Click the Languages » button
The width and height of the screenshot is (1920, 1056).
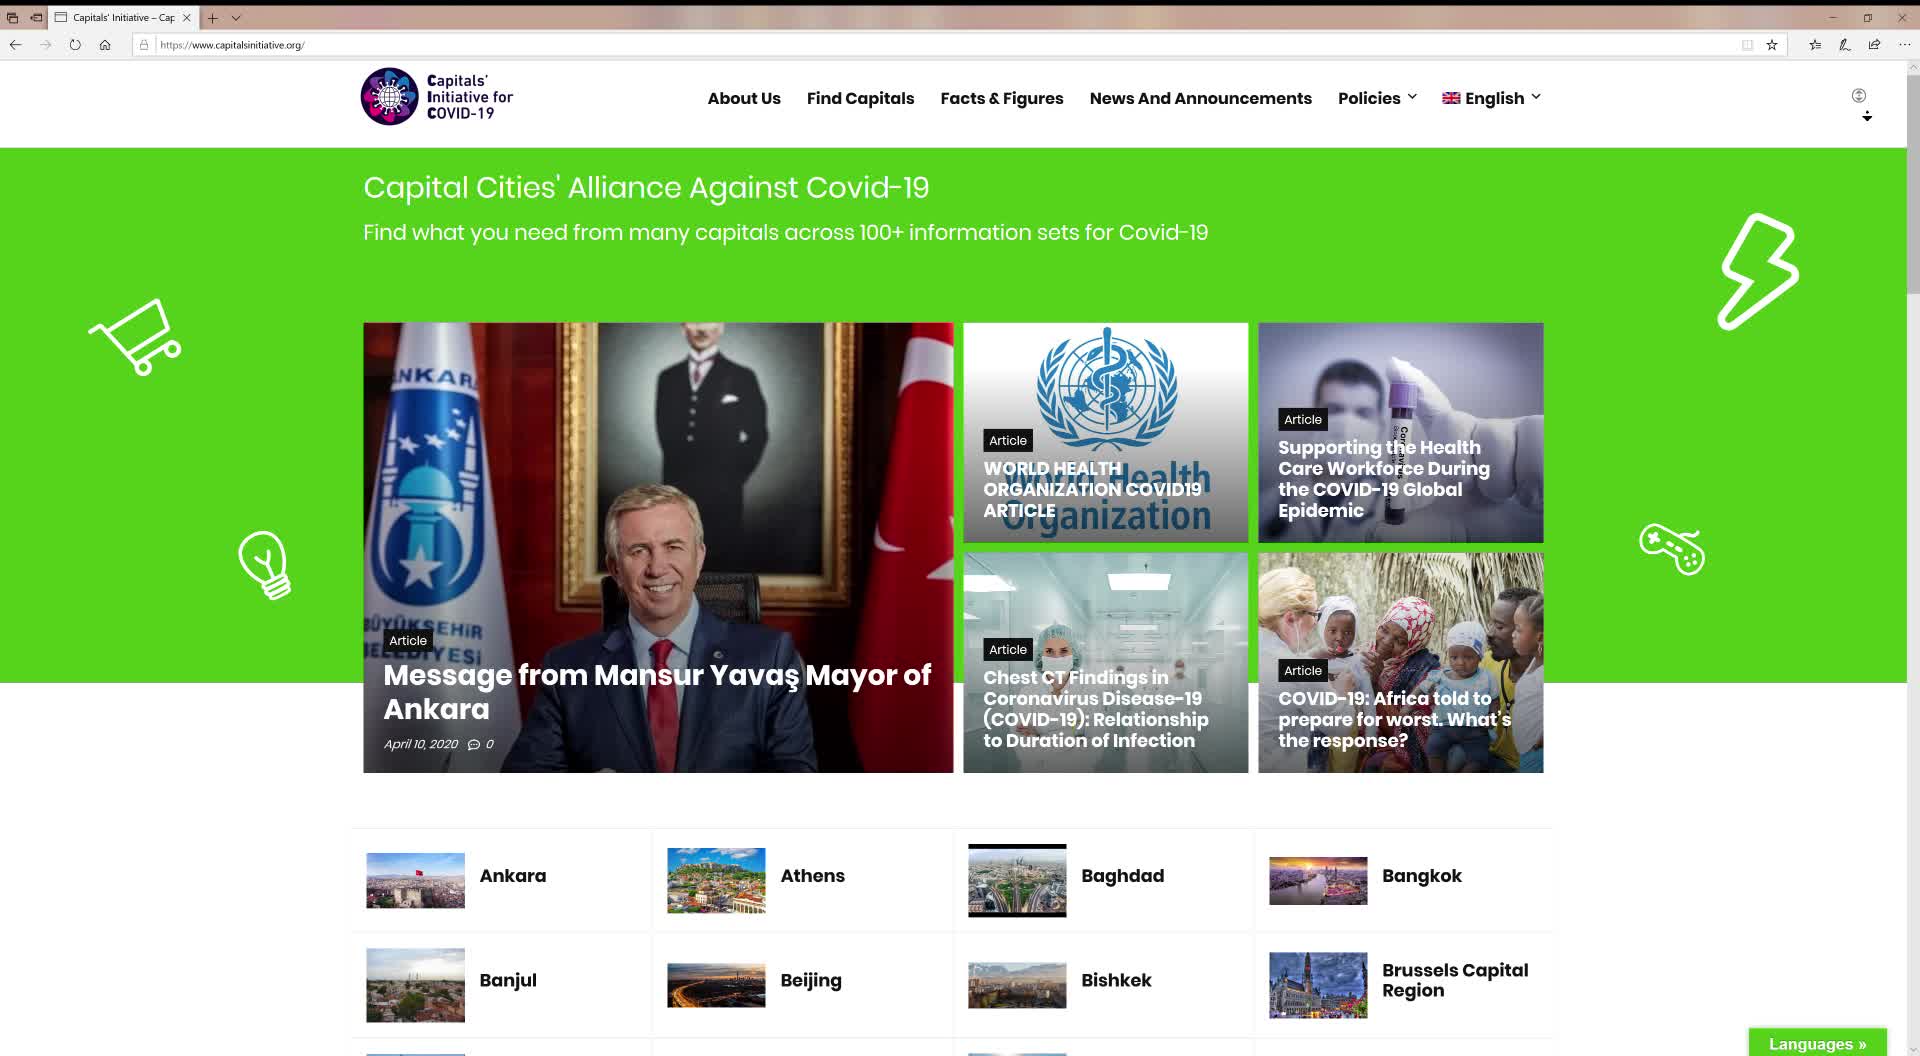tap(1817, 1043)
